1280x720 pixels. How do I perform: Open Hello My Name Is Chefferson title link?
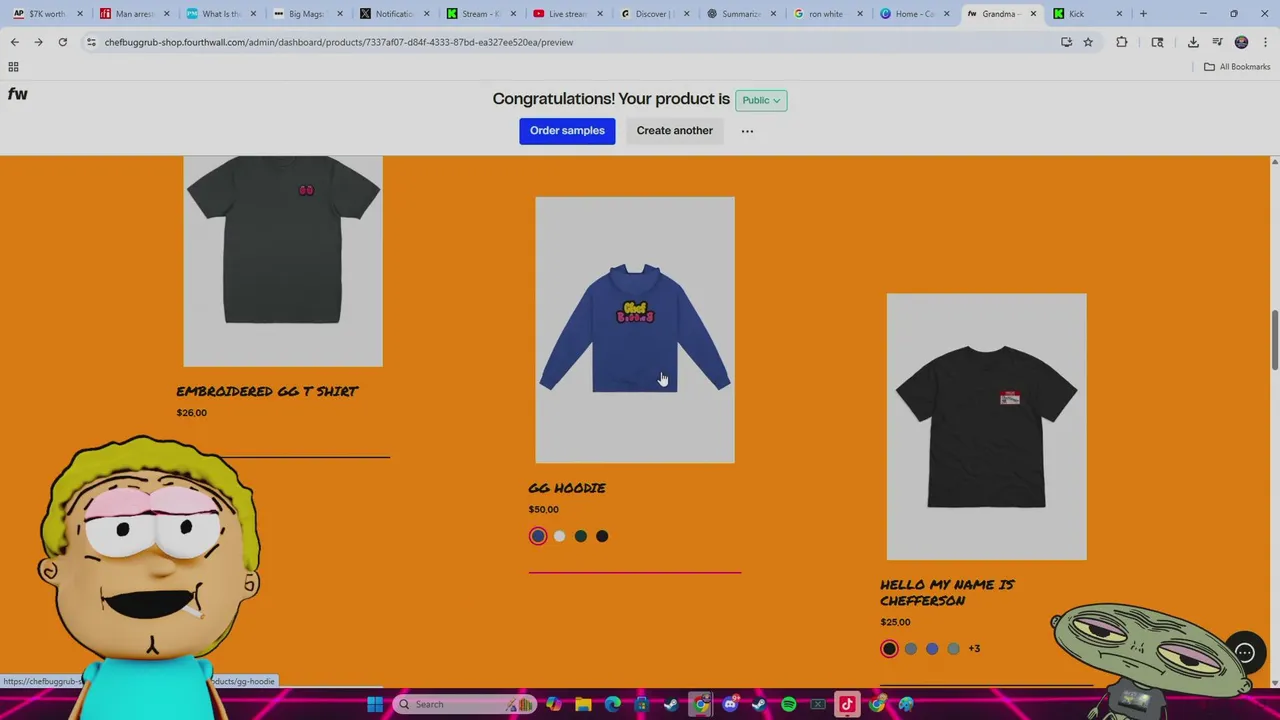947,593
